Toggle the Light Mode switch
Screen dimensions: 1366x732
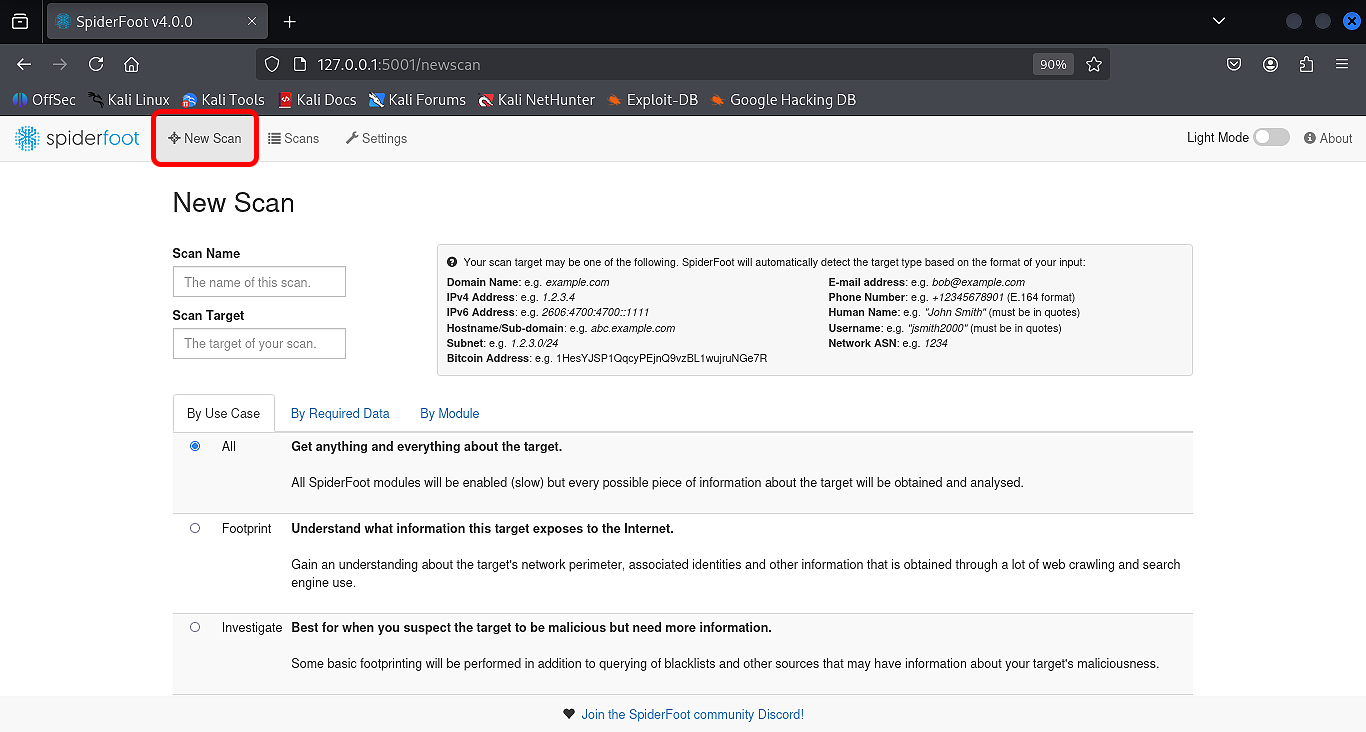pos(1271,138)
